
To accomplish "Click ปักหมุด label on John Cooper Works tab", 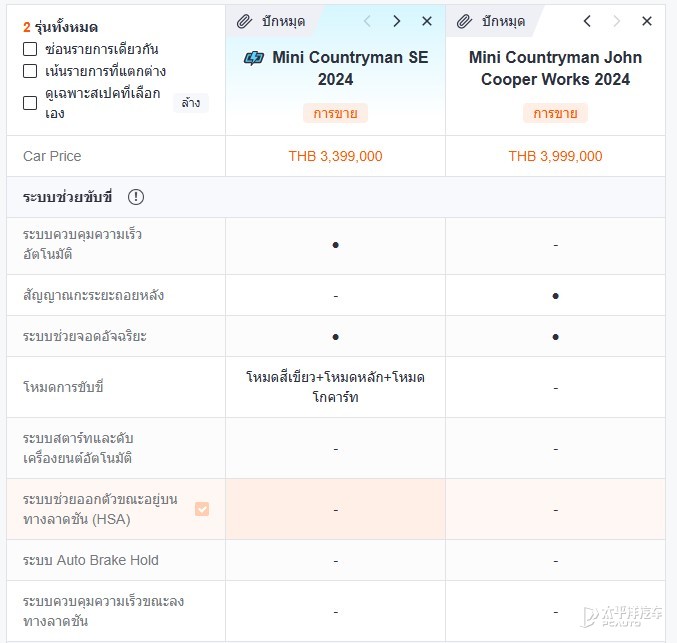I will click(x=503, y=21).
